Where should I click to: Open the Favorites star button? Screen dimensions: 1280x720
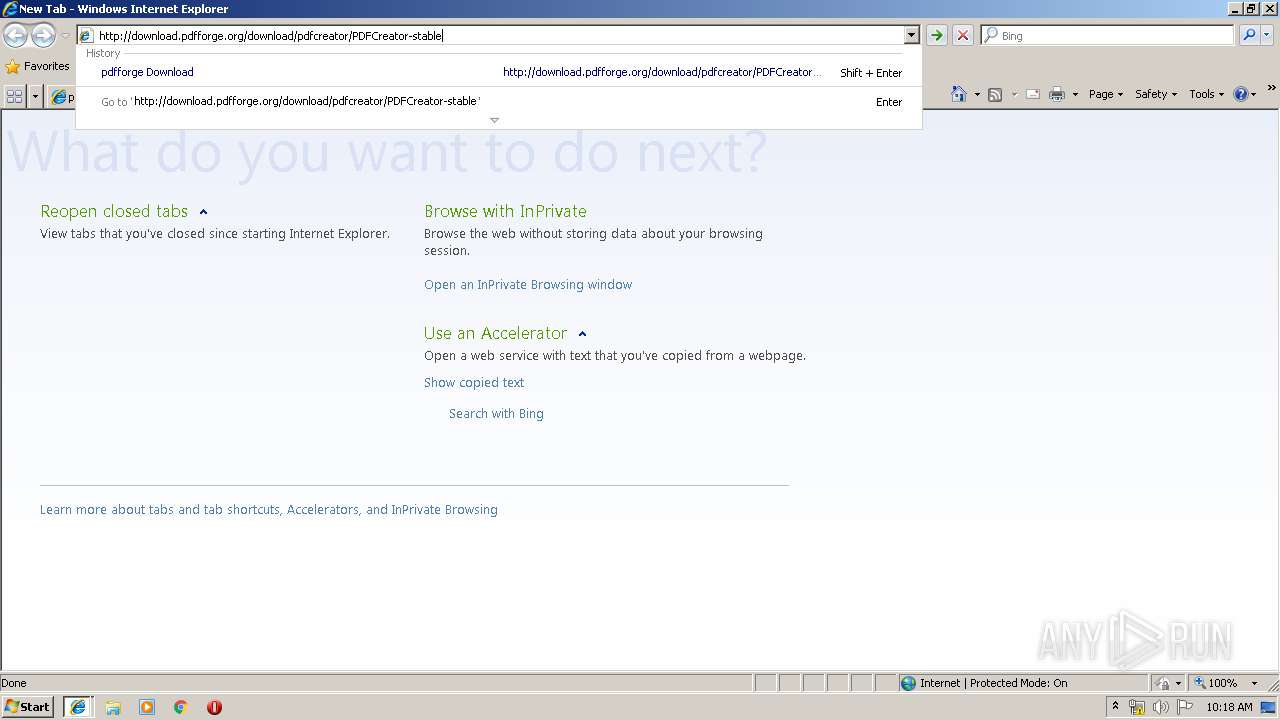point(37,66)
